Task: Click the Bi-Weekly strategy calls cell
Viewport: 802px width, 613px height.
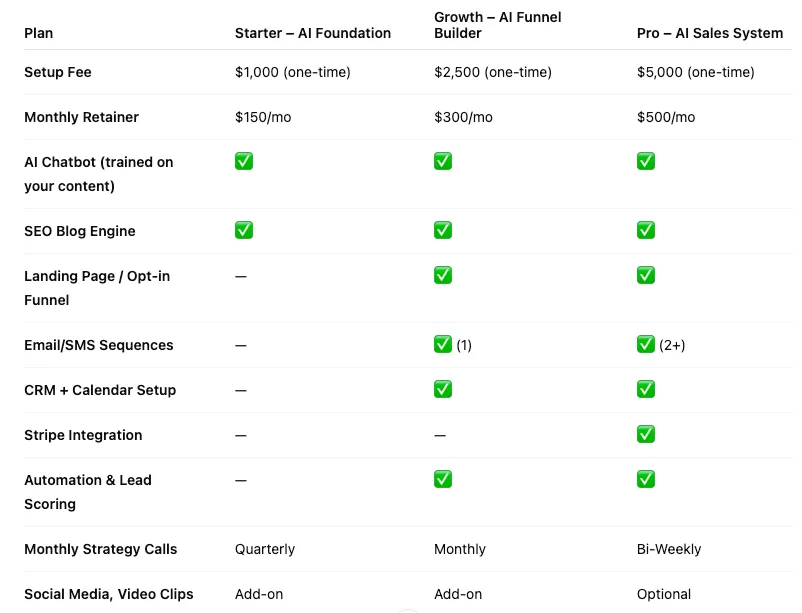Action: click(x=669, y=549)
